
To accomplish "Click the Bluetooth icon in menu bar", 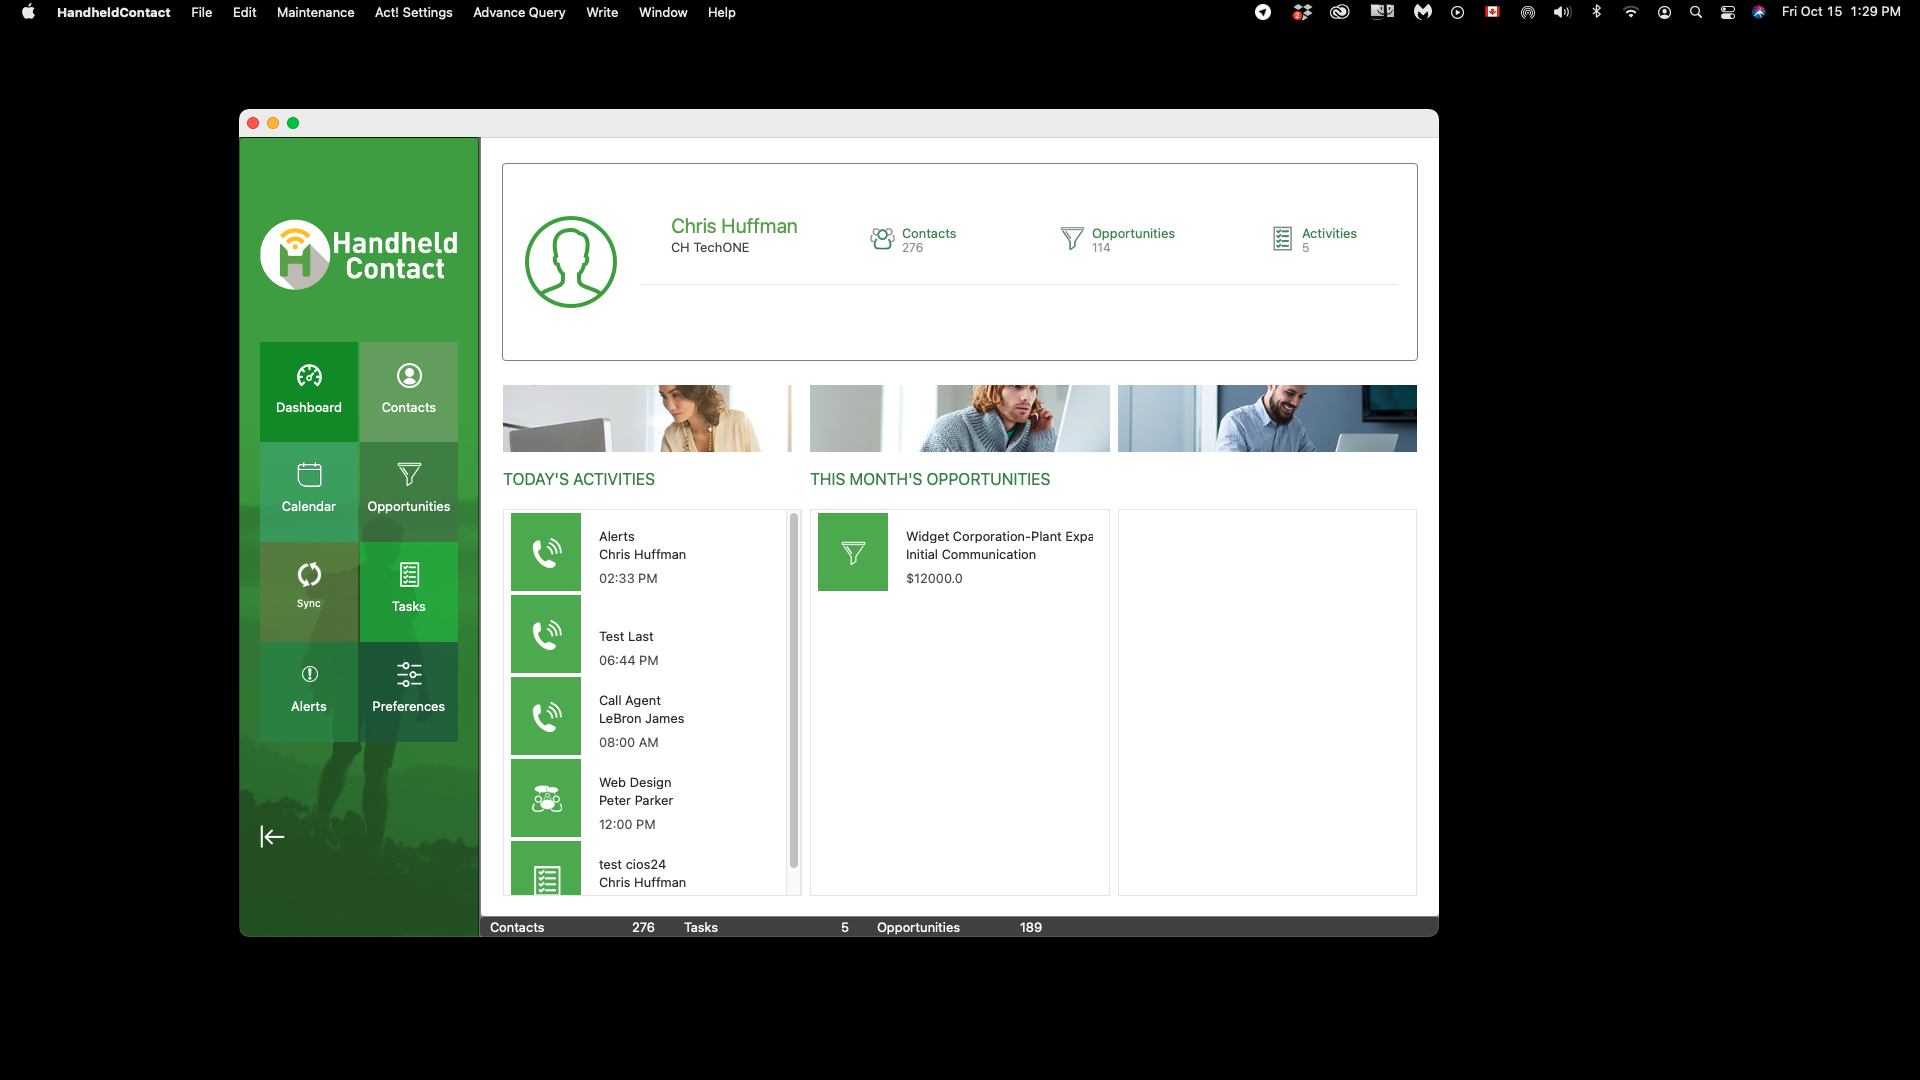I will 1597,12.
